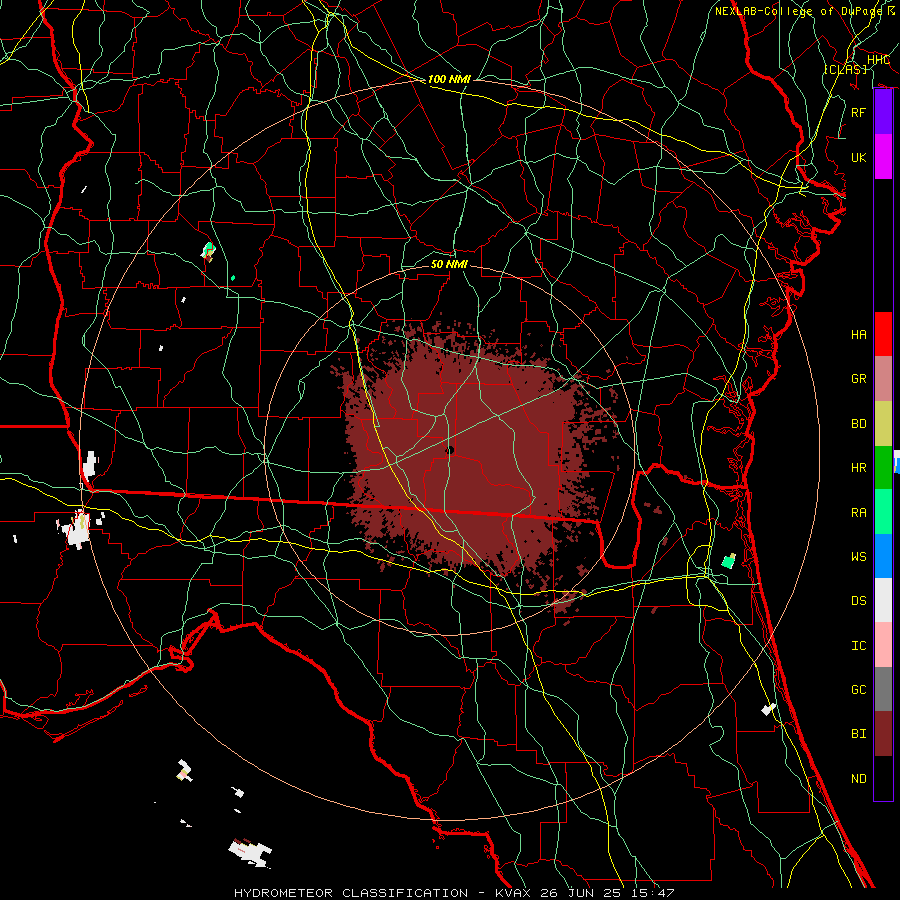Viewport: 900px width, 900px height.
Task: Click the [CLAS] units label
Action: [x=845, y=69]
